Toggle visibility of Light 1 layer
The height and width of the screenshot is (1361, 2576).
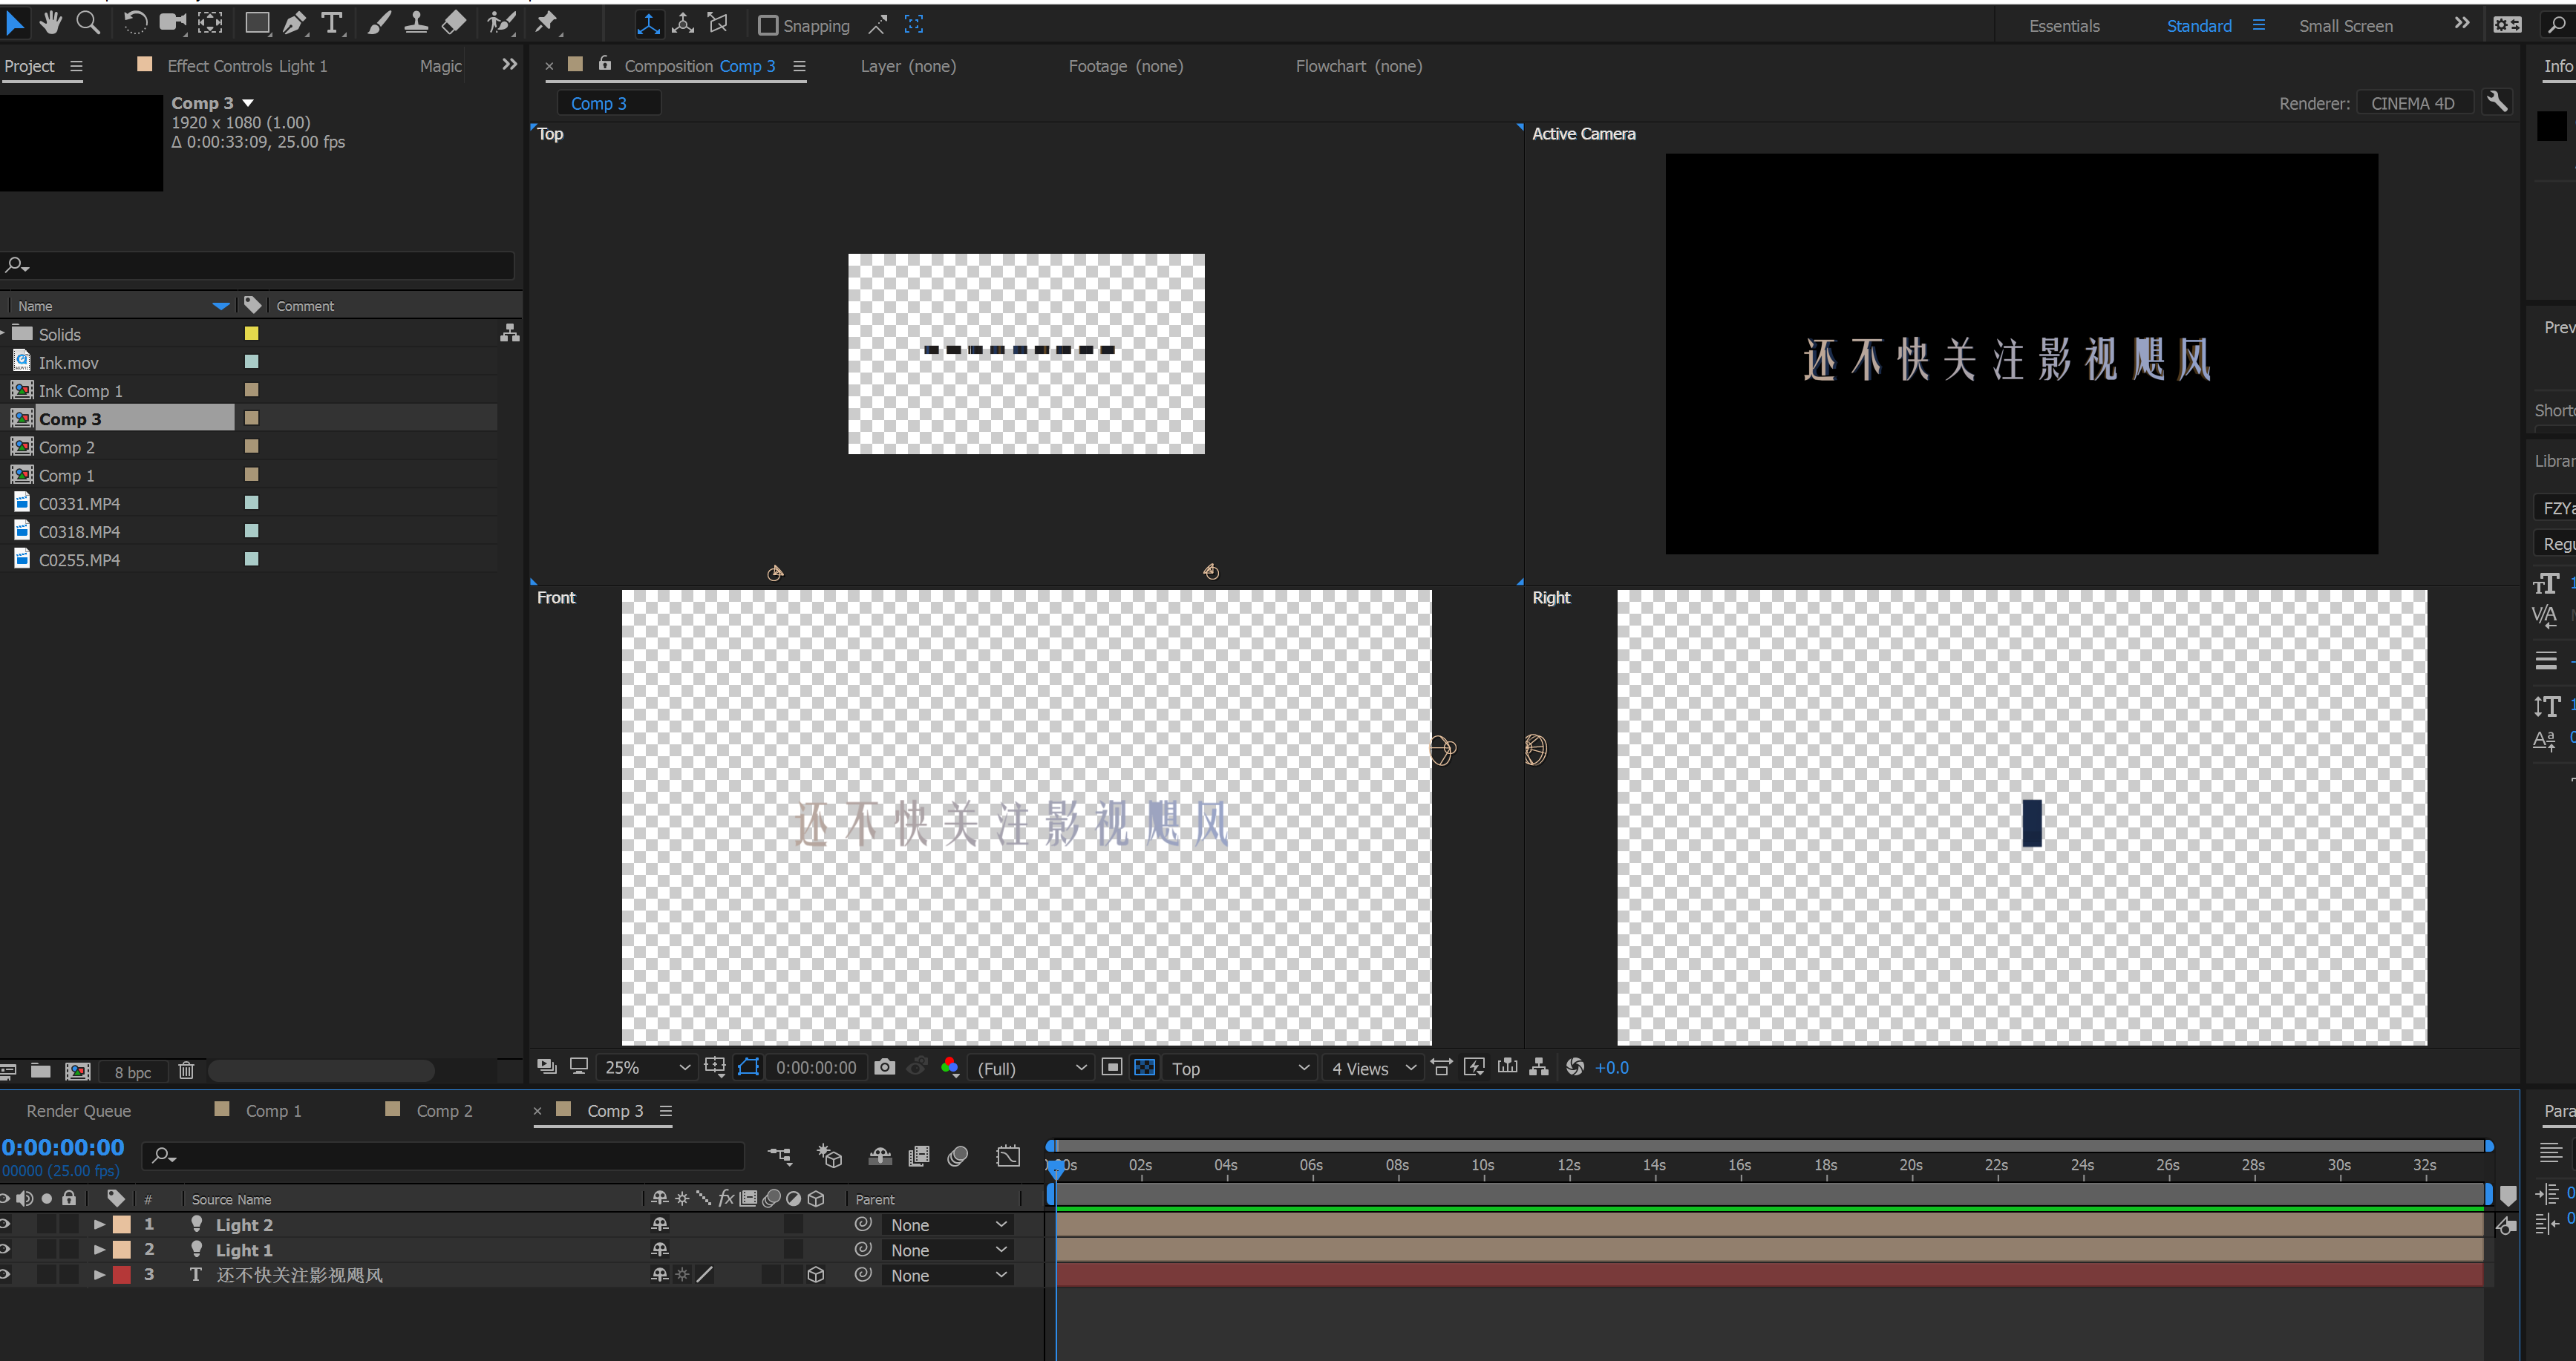[x=13, y=1249]
